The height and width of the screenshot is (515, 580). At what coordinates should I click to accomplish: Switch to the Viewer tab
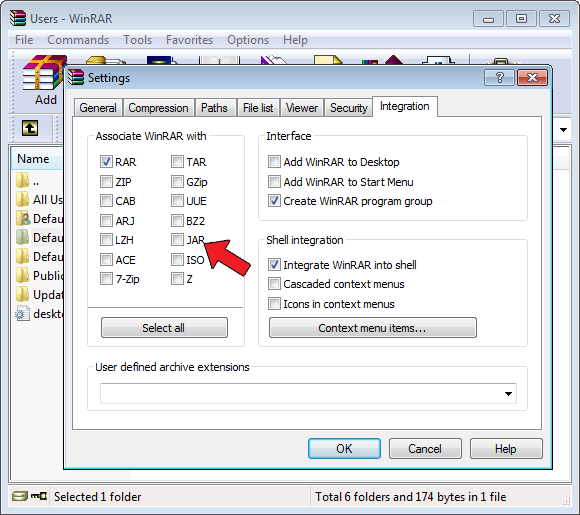click(x=302, y=108)
